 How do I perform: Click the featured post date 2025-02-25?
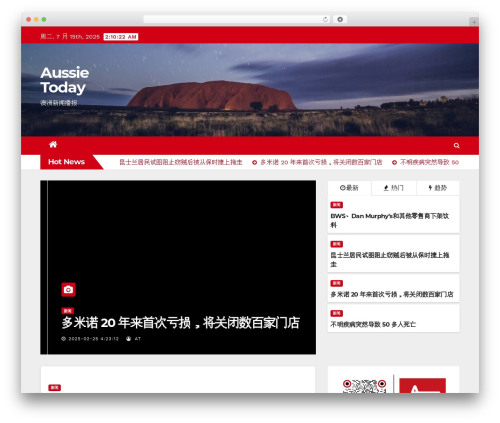[x=93, y=339]
